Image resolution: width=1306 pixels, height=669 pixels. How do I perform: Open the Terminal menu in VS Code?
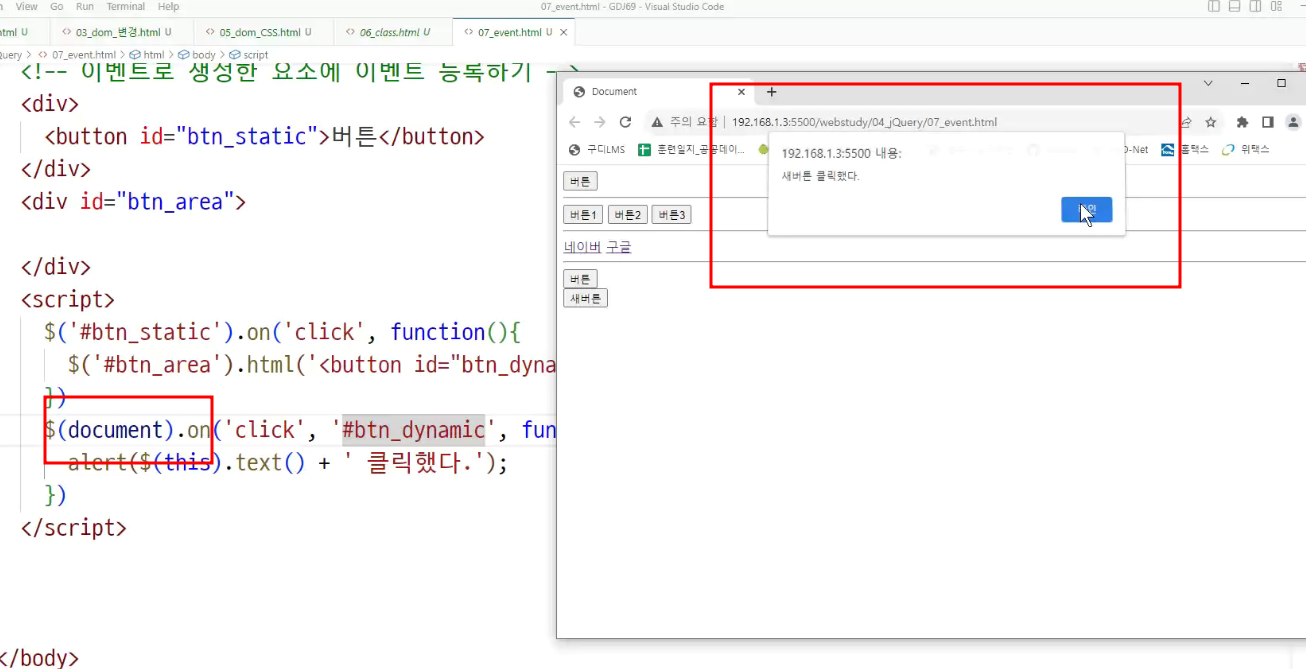click(126, 6)
